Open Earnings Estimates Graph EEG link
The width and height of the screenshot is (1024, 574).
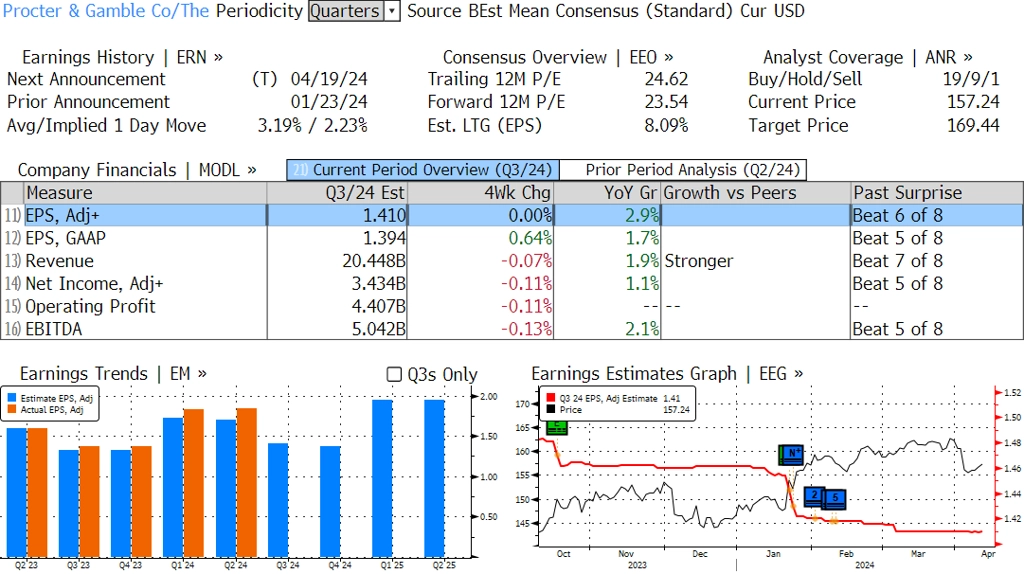pos(667,374)
